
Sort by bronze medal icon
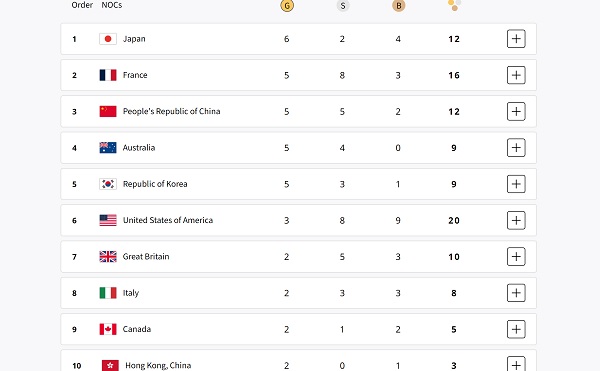pyautogui.click(x=398, y=5)
